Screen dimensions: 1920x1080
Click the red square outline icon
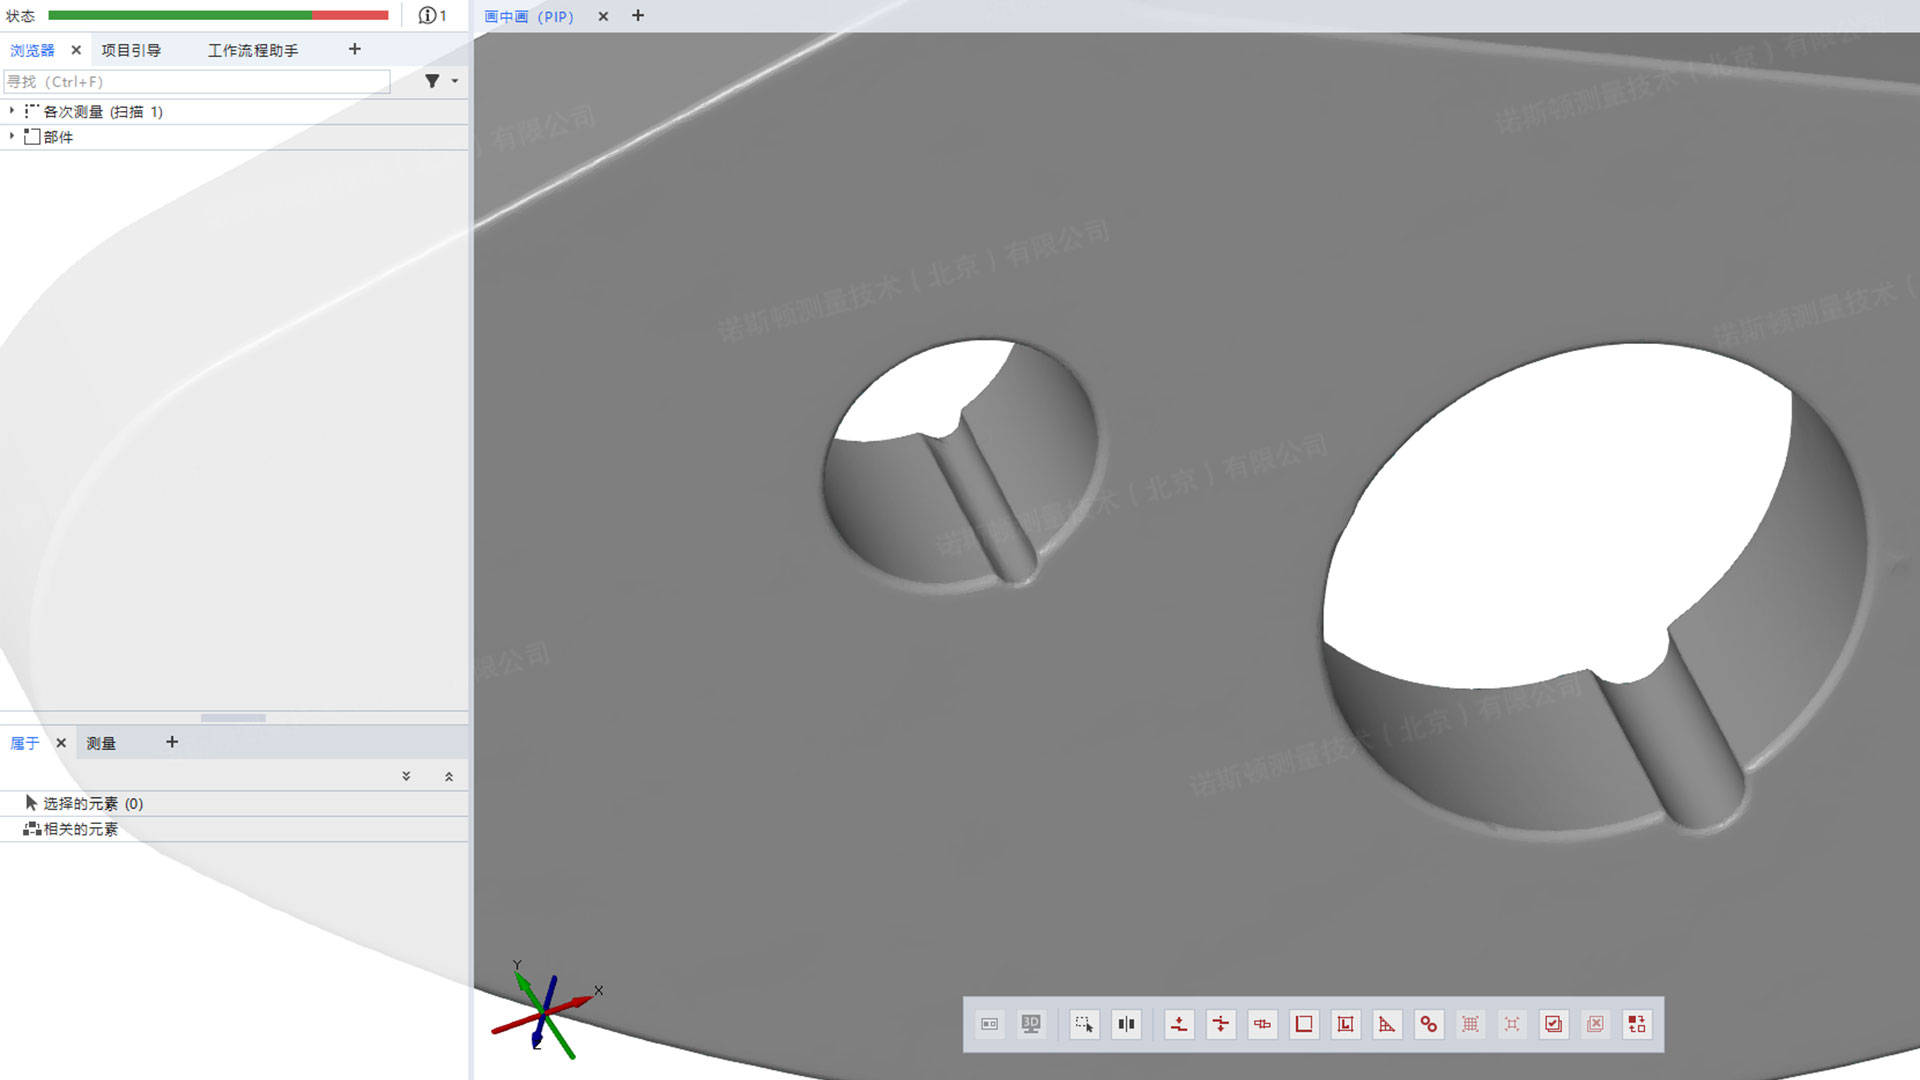point(1304,1024)
